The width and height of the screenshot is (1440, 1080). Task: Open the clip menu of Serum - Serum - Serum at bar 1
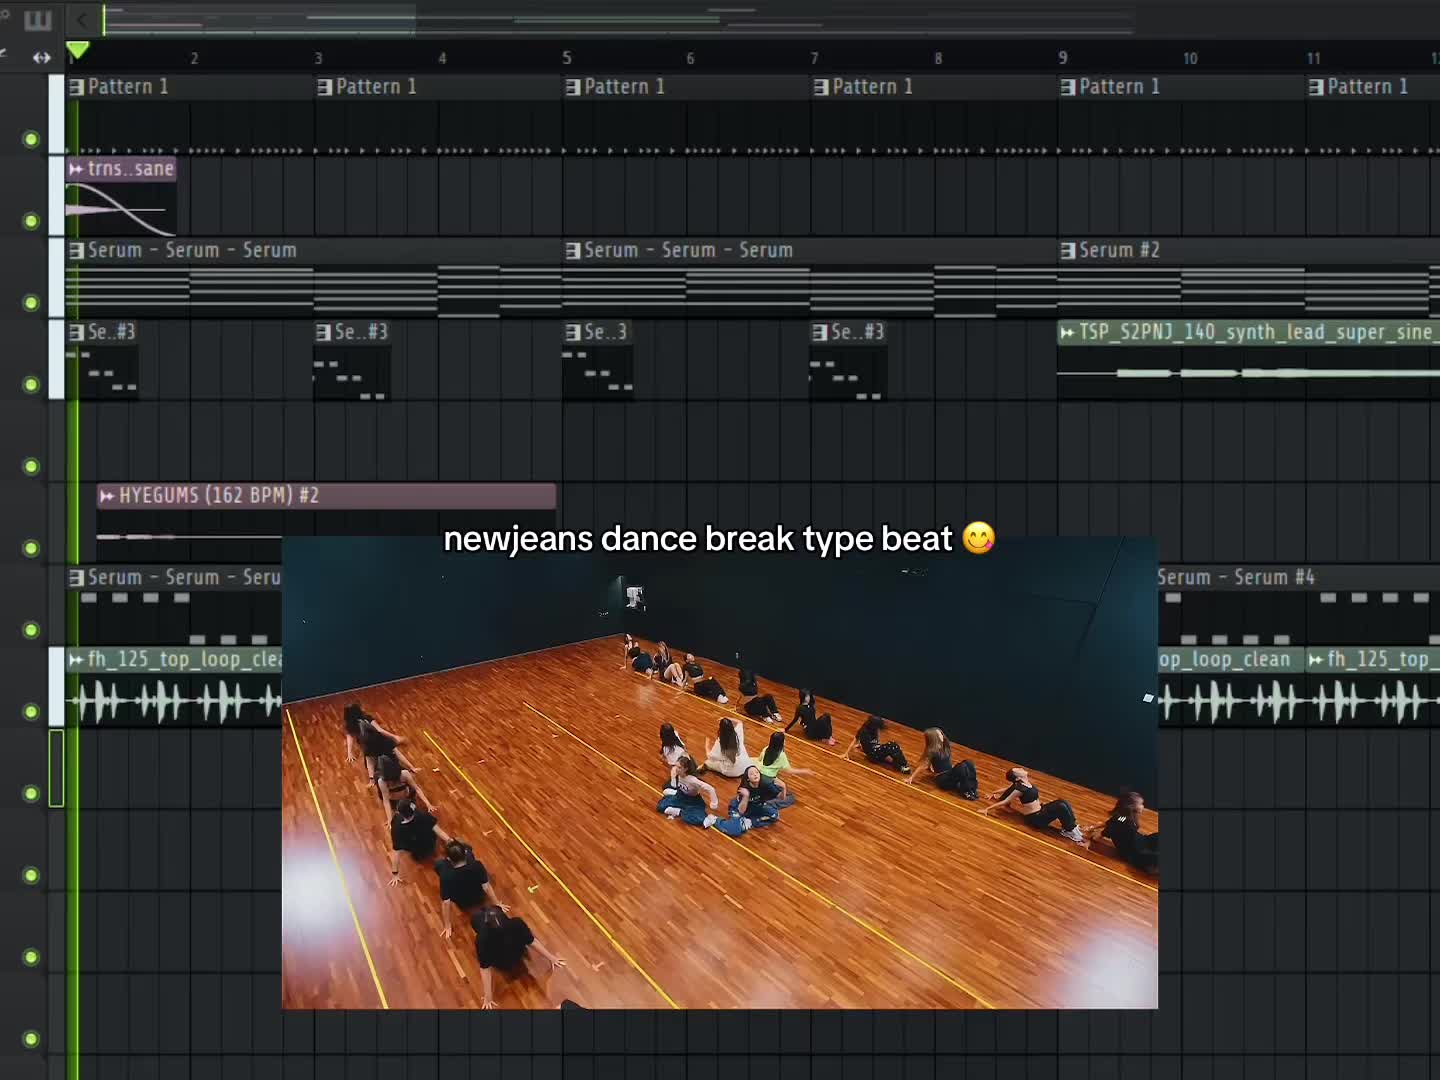[x=77, y=250]
